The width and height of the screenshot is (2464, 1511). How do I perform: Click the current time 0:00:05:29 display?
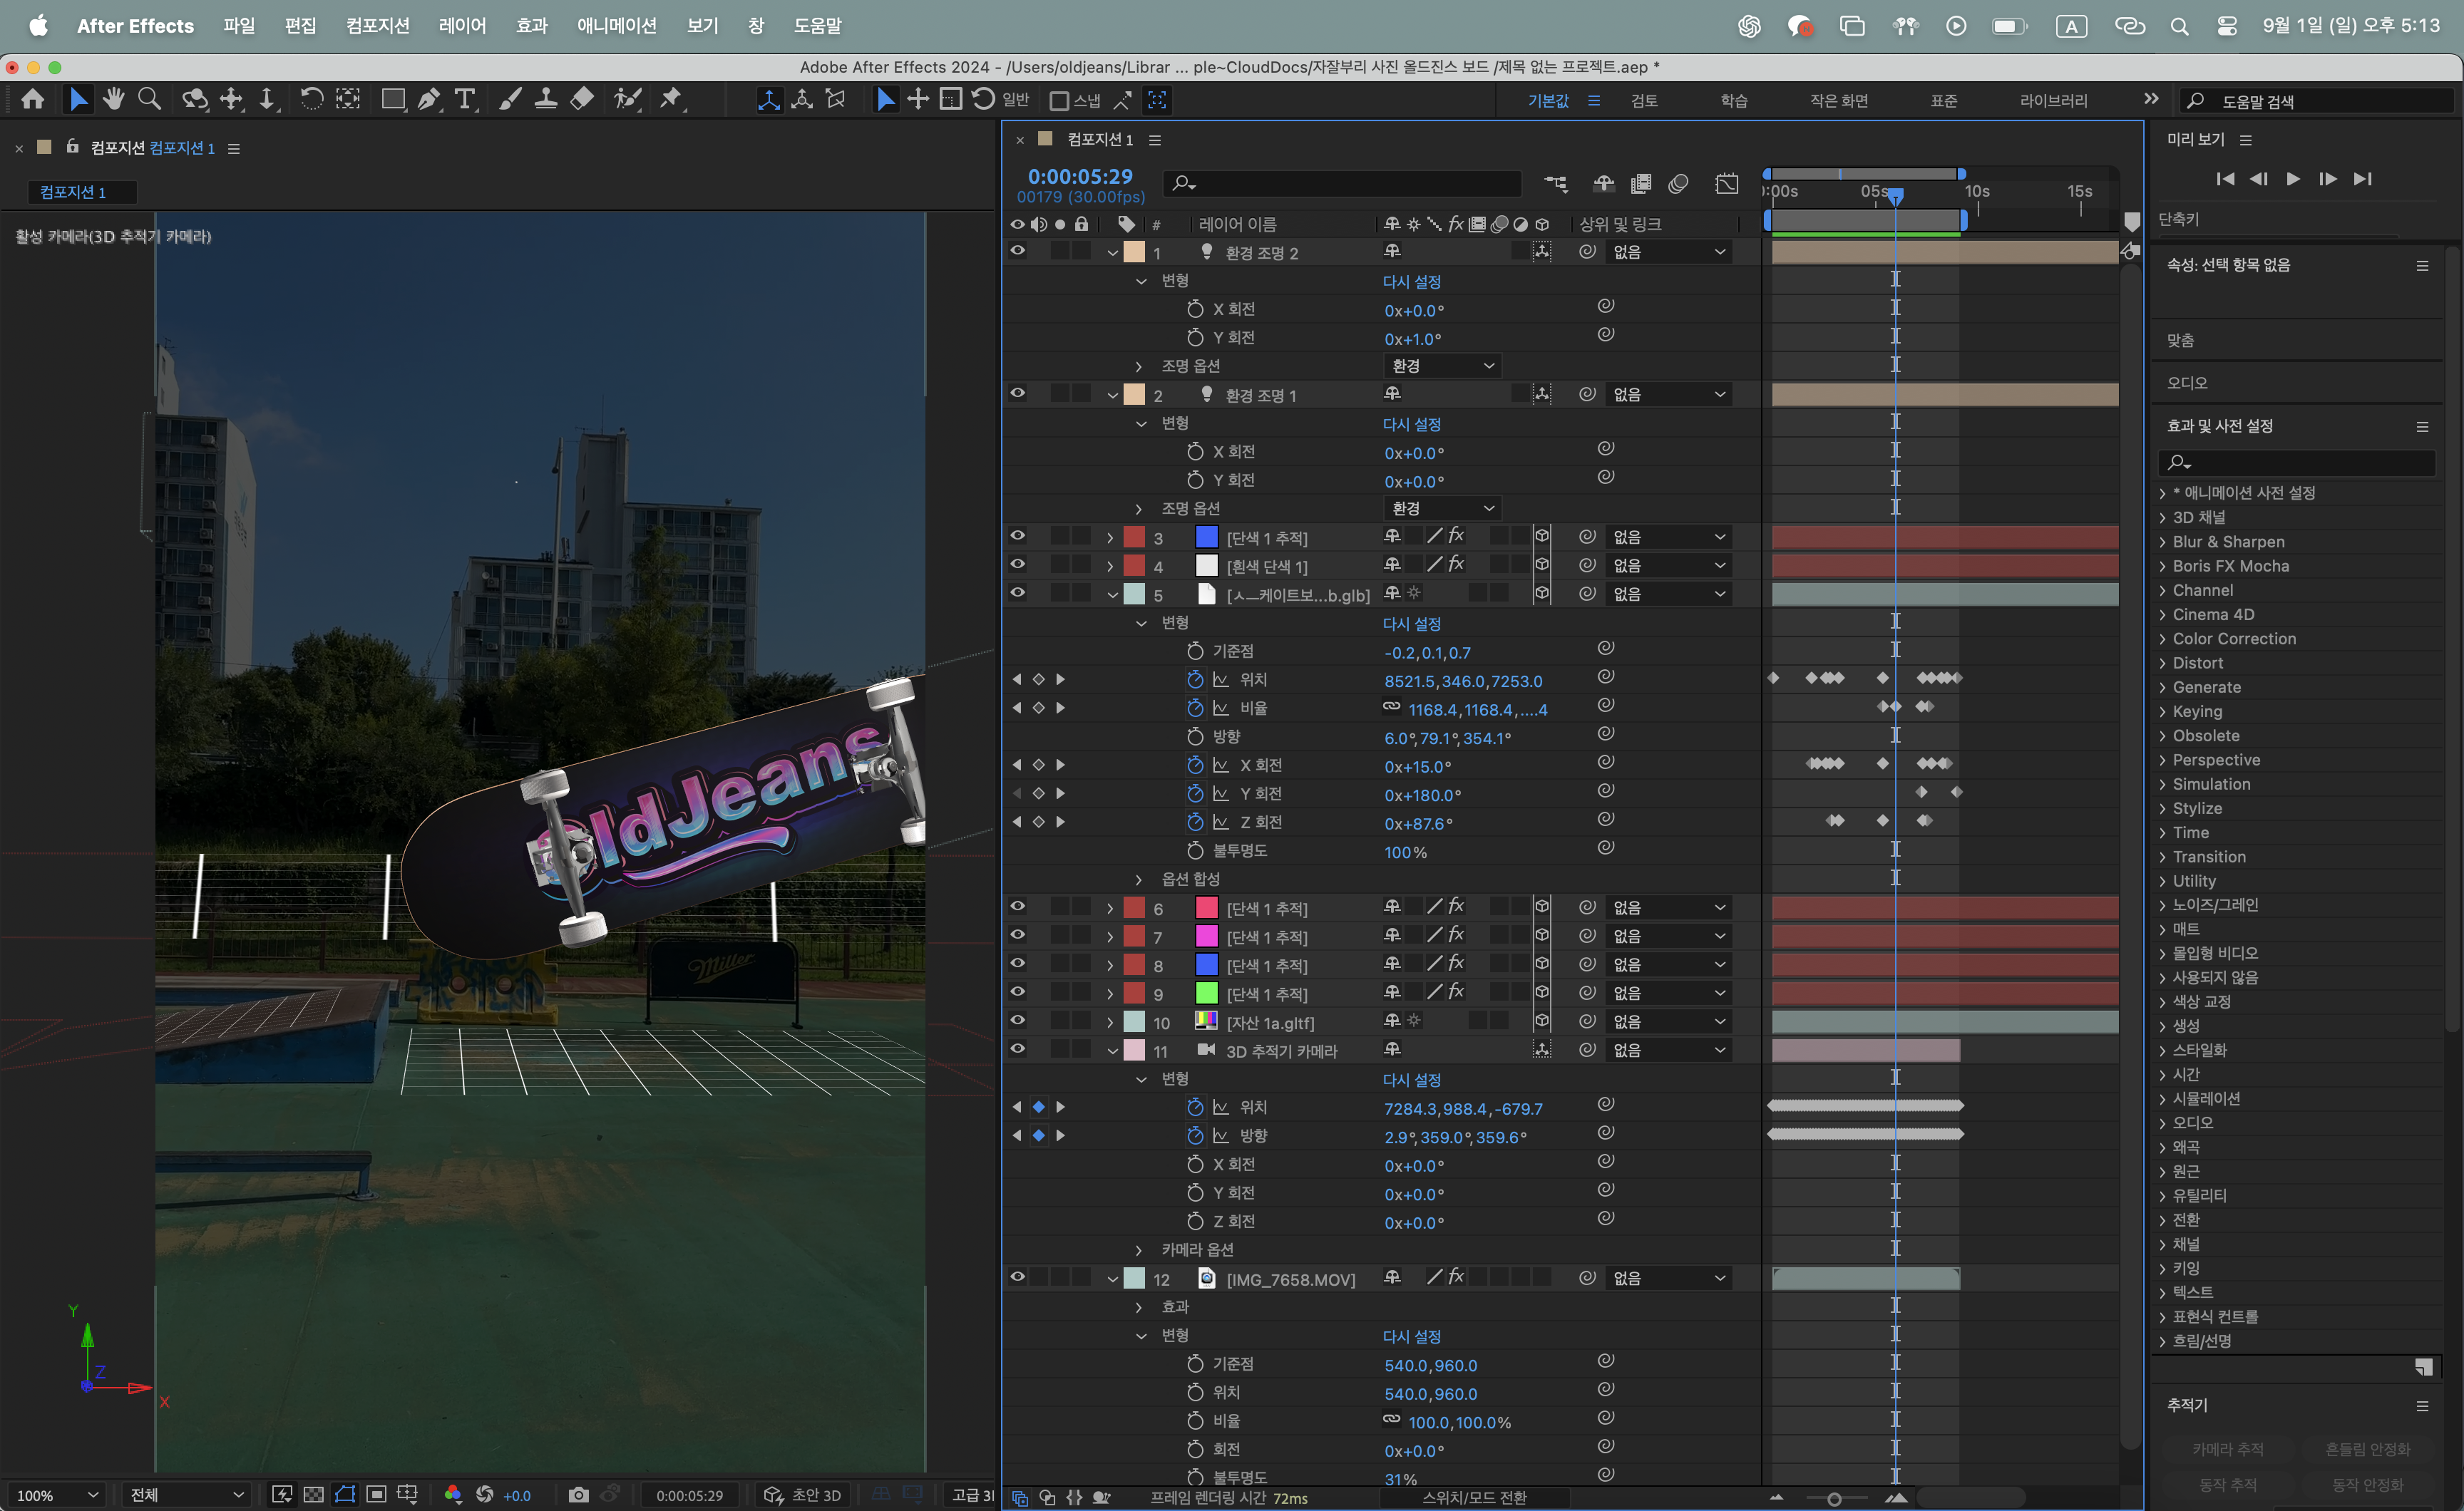[1080, 177]
